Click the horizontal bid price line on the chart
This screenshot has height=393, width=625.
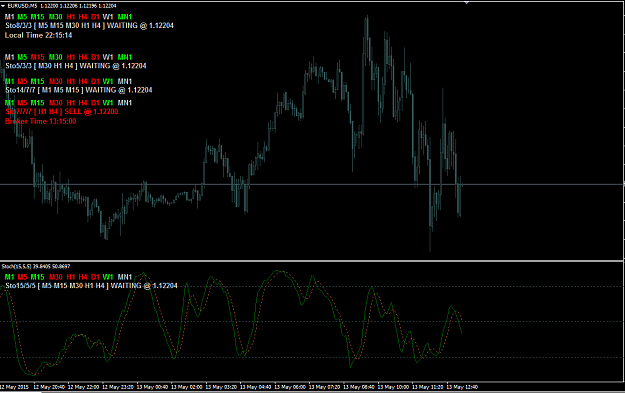[312, 185]
